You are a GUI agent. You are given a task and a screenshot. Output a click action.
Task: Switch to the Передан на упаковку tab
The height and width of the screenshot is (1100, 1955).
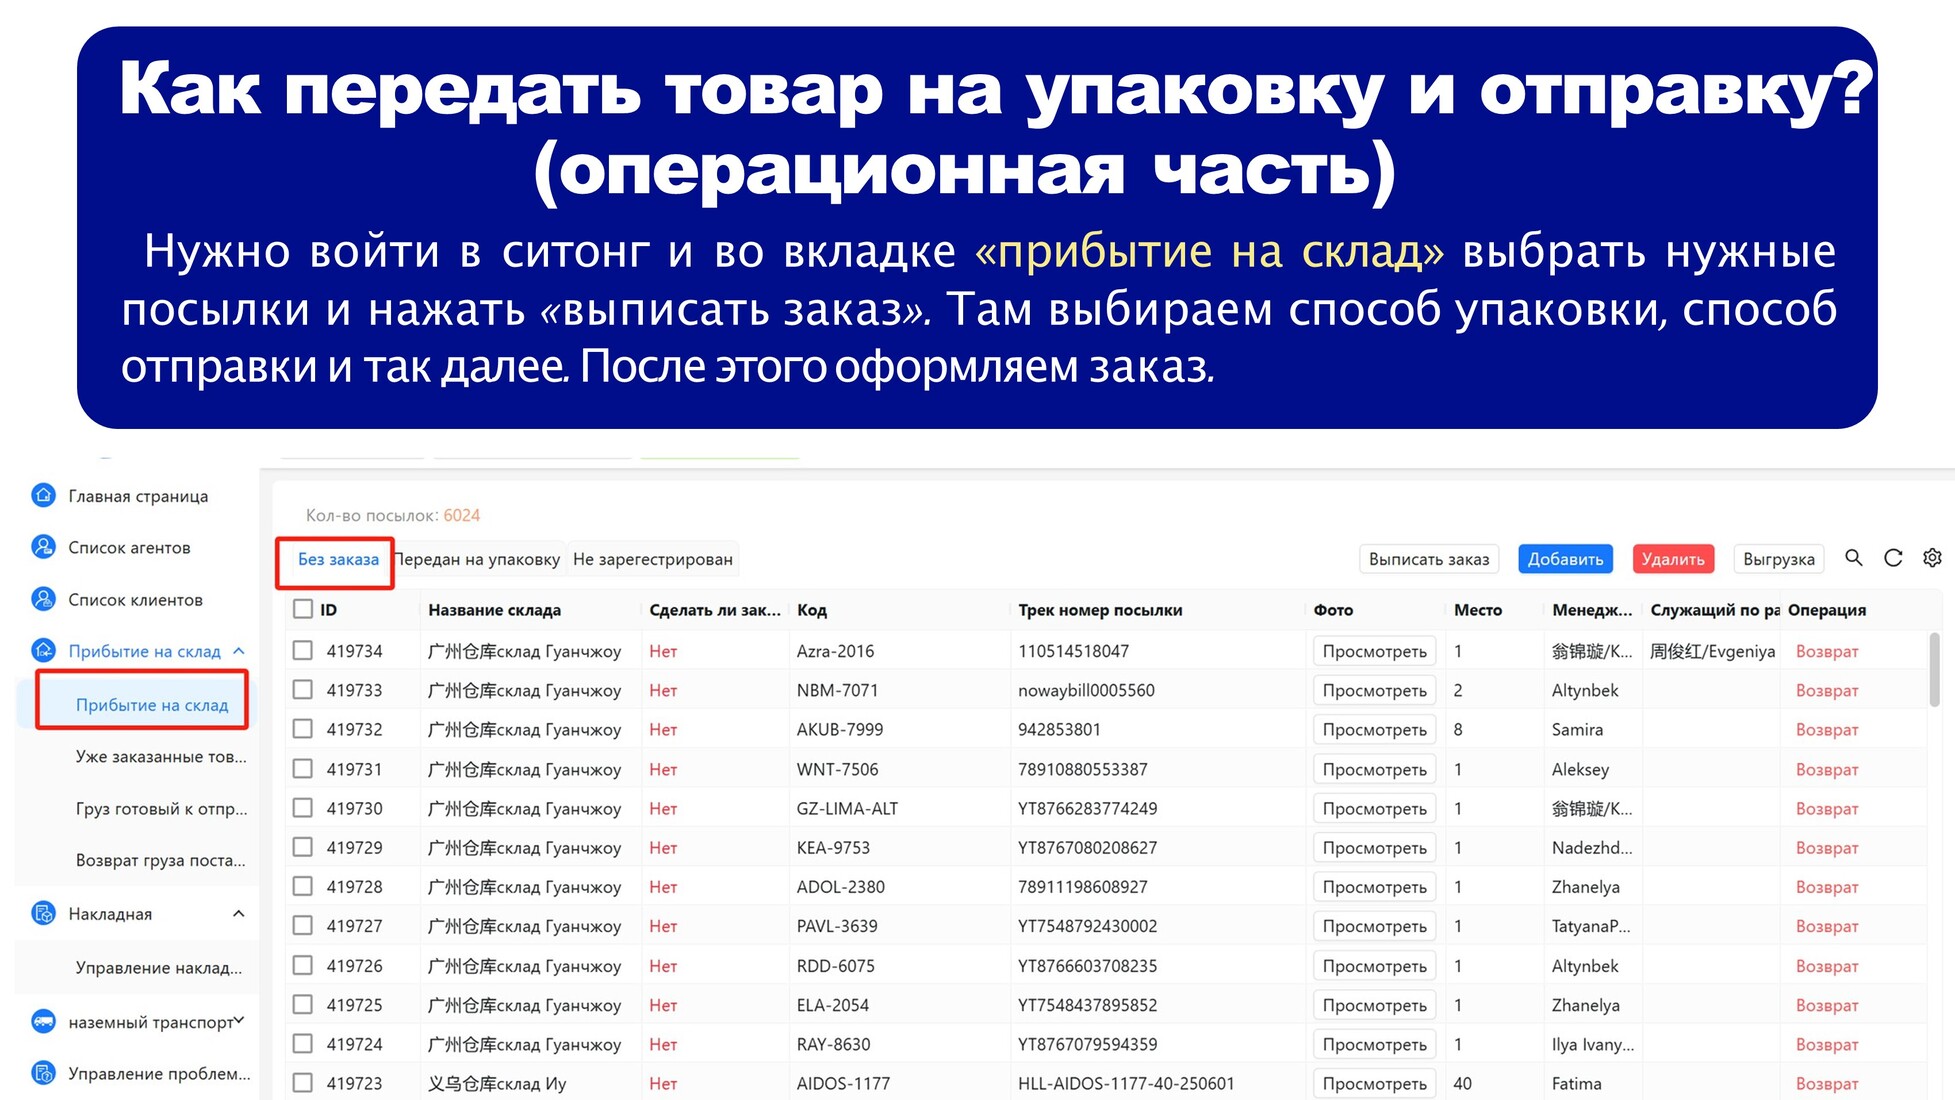(478, 559)
